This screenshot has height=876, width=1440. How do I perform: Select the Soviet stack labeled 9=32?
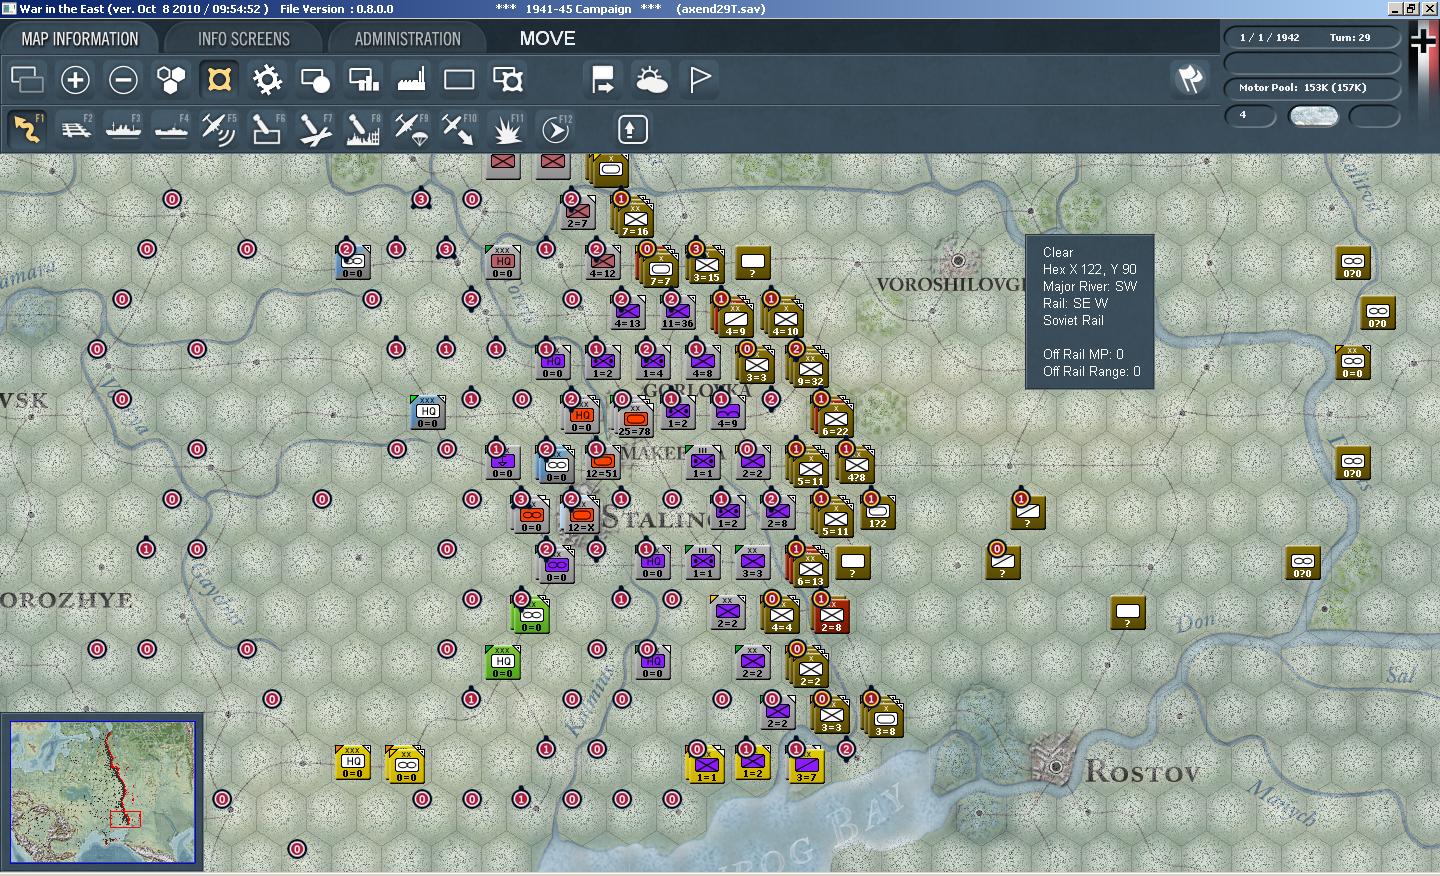tap(809, 368)
